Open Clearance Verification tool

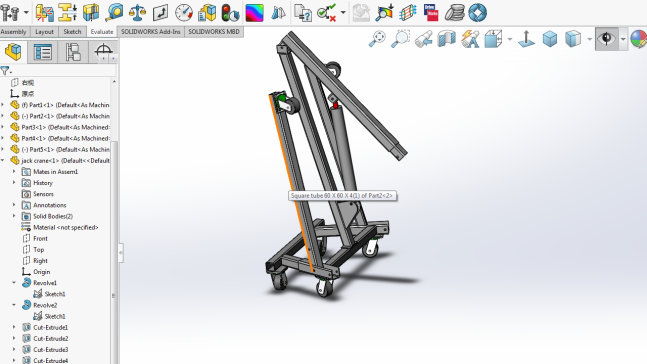click(68, 12)
